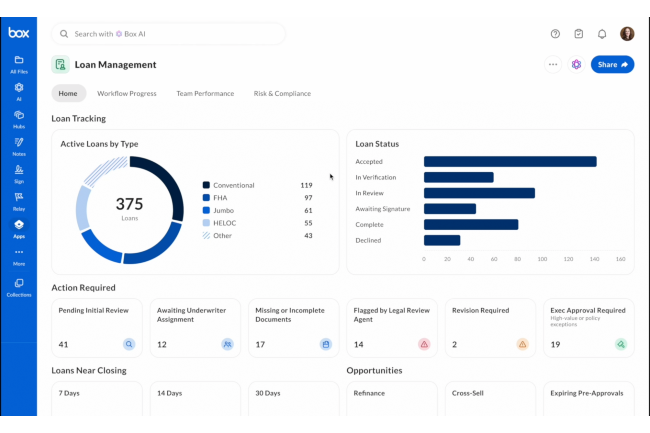650x433 pixels.
Task: Open All Files in the sidebar
Action: click(18, 64)
